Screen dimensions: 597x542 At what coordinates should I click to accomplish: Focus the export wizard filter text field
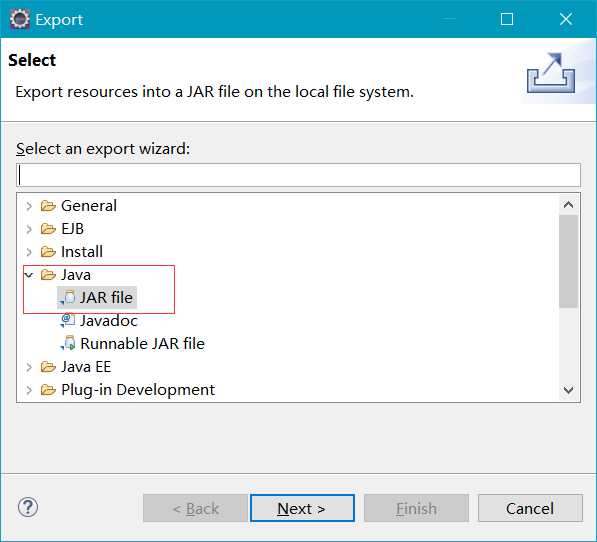[298, 175]
